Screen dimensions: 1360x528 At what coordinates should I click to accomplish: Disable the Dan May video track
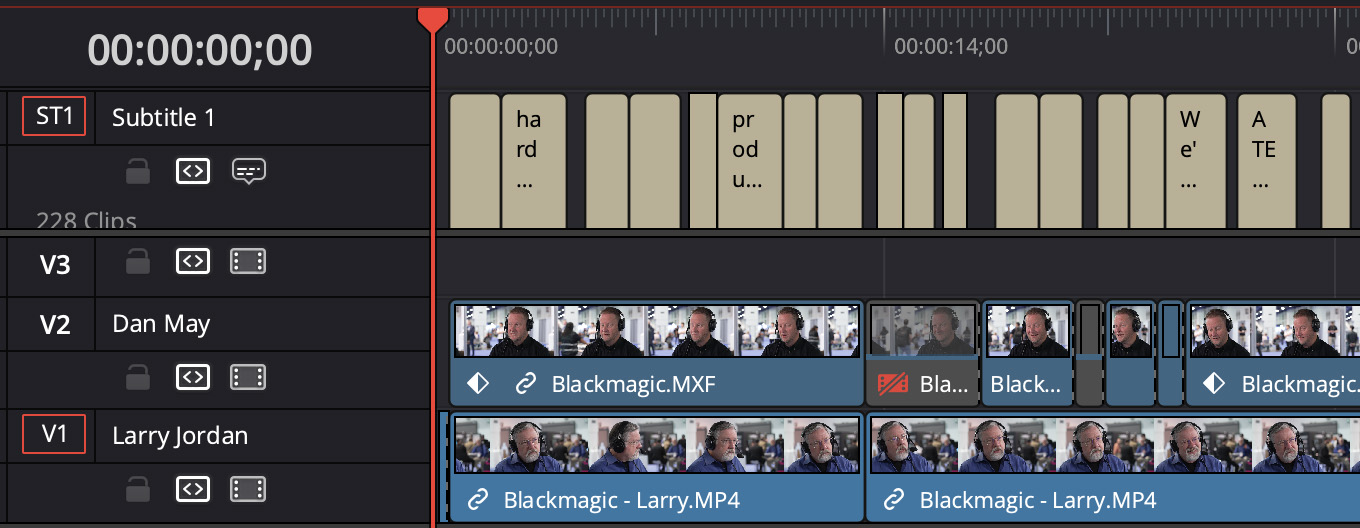248,377
